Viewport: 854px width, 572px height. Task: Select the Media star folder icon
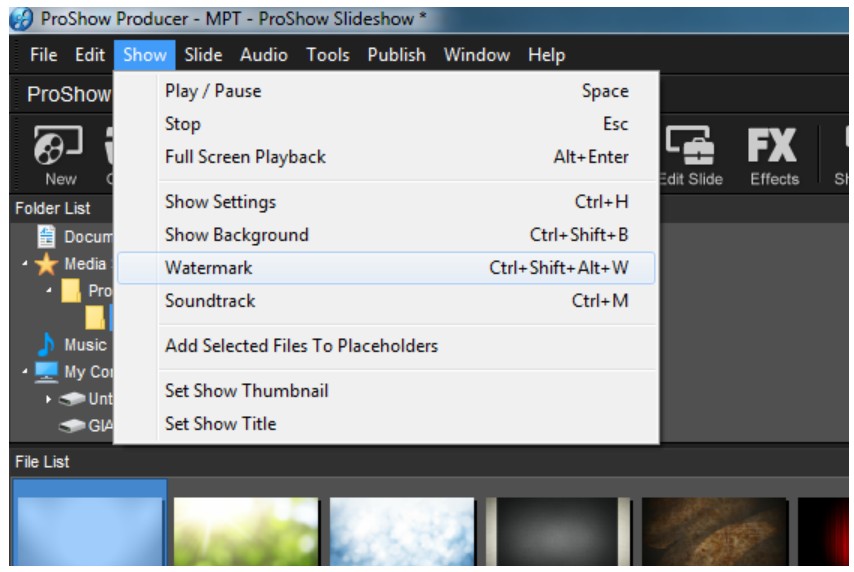46,264
